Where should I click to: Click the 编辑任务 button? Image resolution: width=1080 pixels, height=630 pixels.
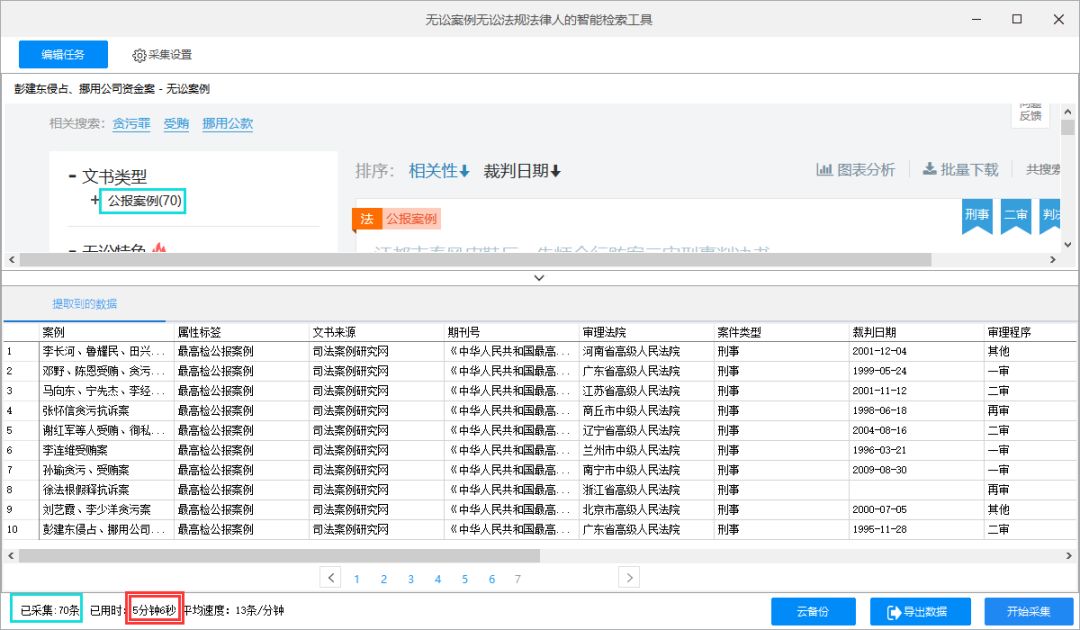(63, 54)
